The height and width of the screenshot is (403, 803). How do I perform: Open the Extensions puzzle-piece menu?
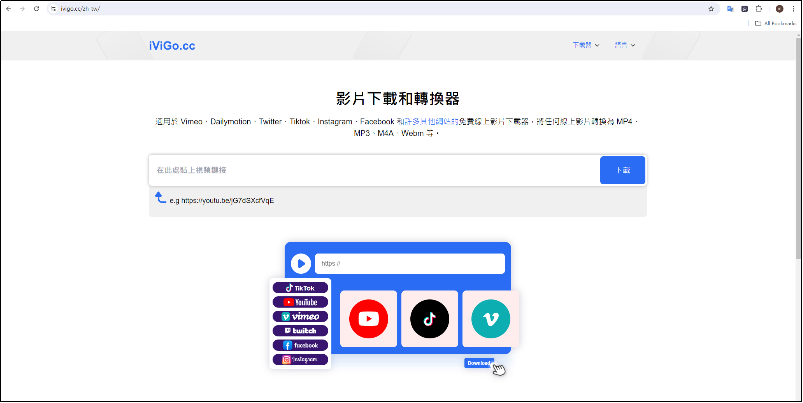759,9
